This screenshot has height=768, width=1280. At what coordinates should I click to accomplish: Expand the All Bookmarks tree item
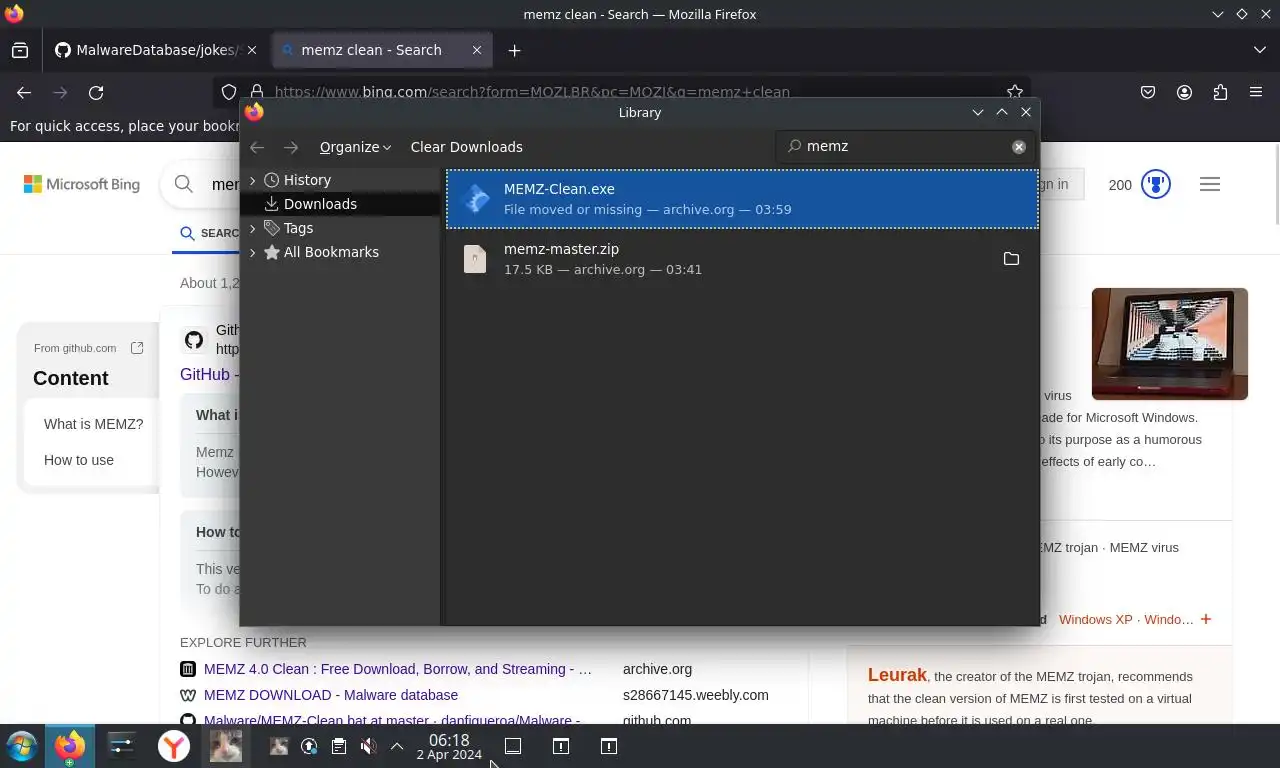point(252,252)
